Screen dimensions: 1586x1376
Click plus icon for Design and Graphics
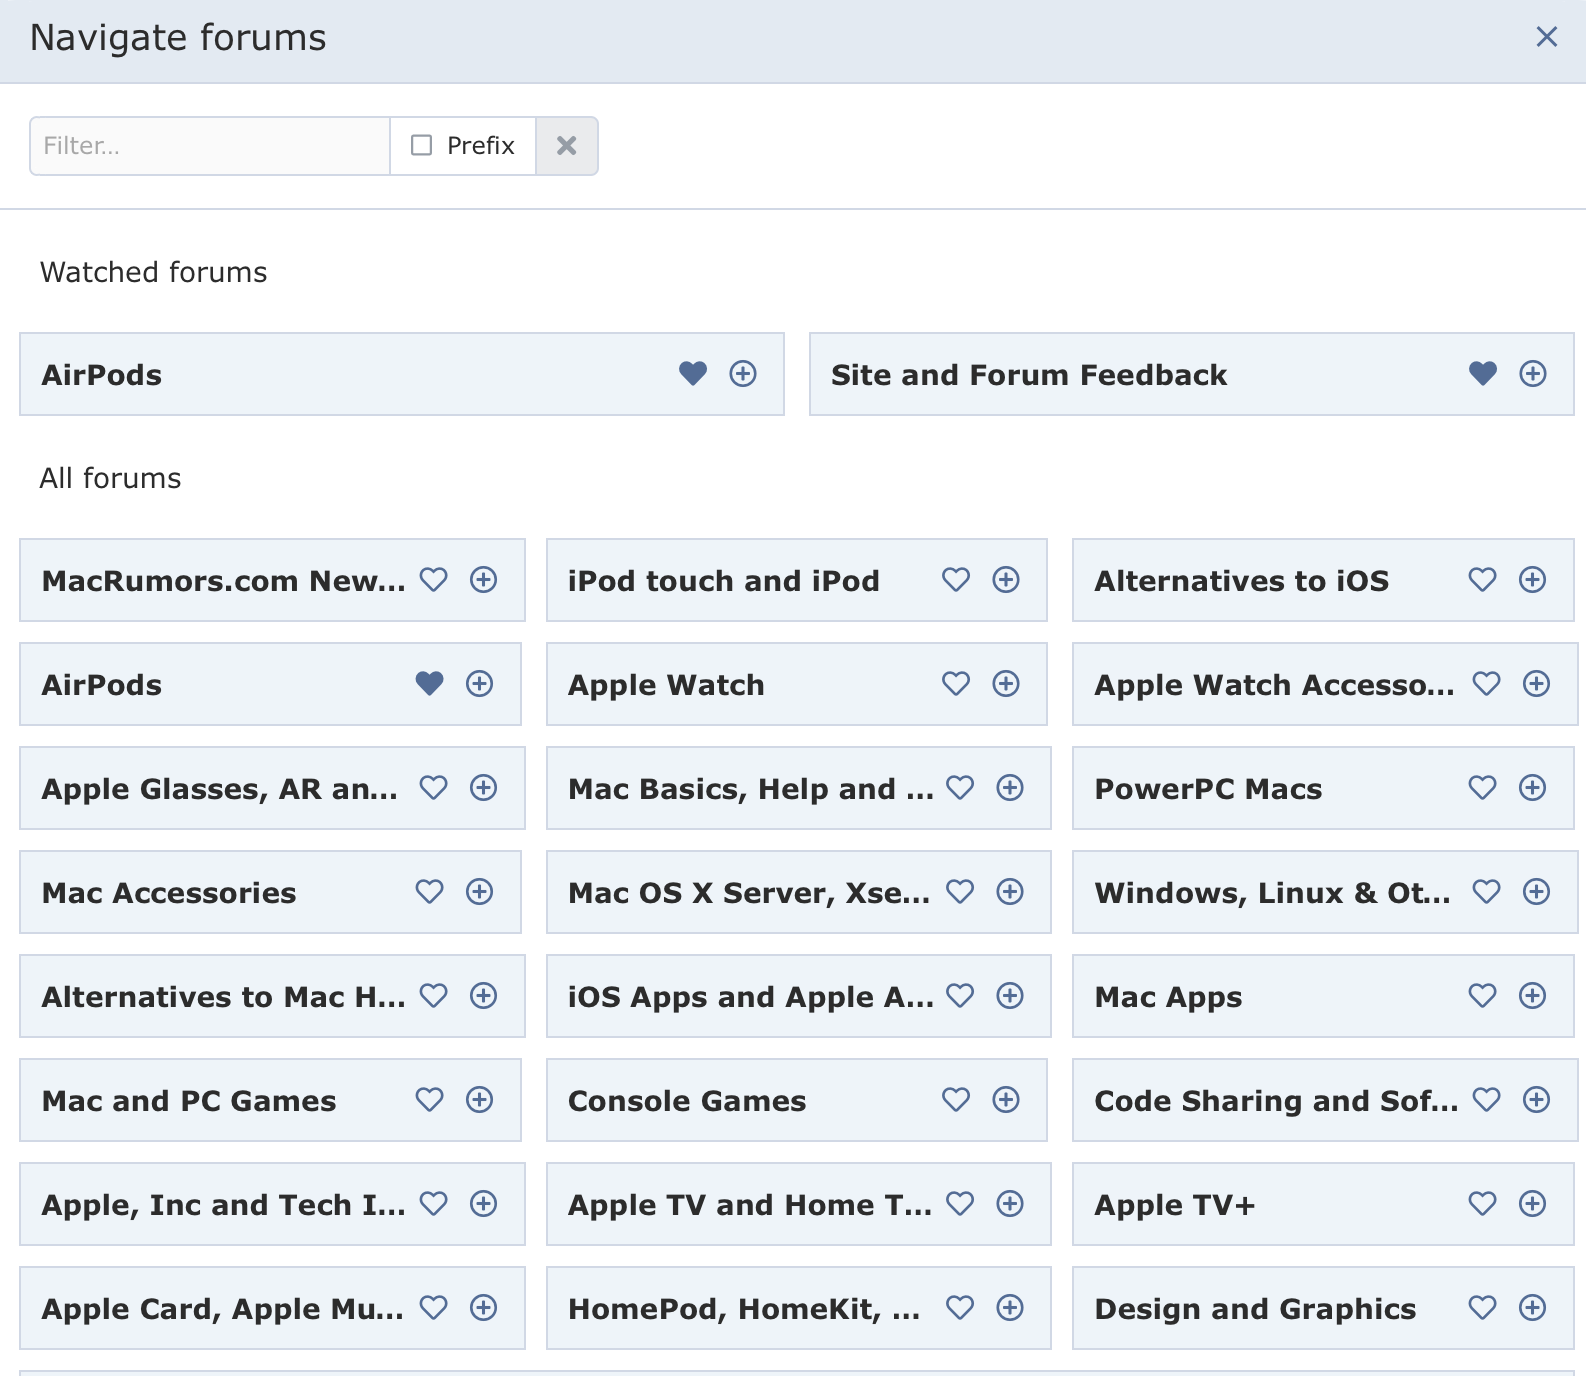point(1533,1308)
